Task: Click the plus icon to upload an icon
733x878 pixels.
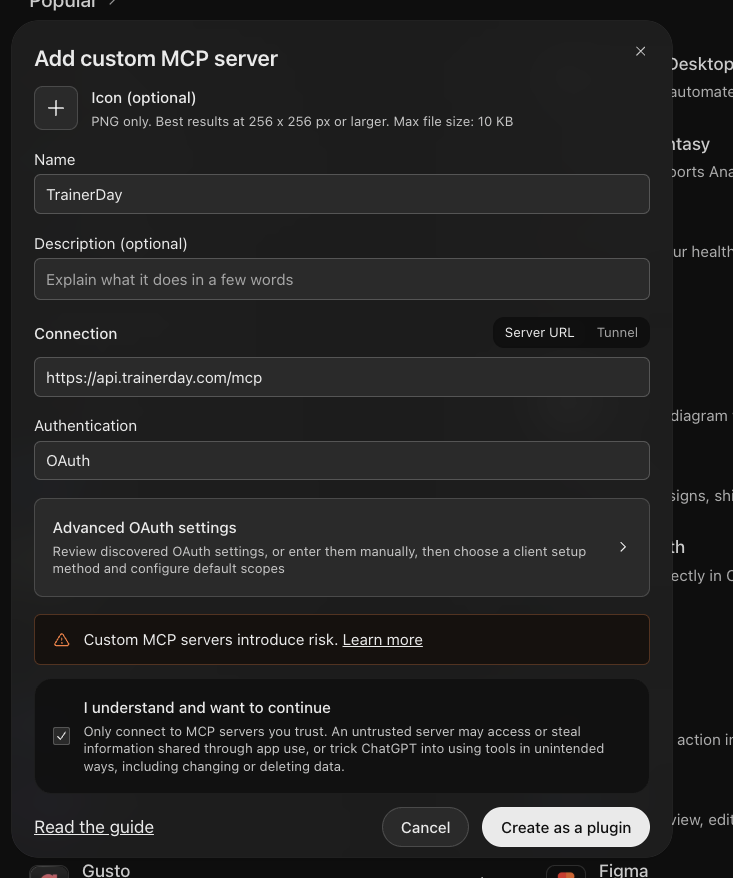Action: pyautogui.click(x=56, y=108)
